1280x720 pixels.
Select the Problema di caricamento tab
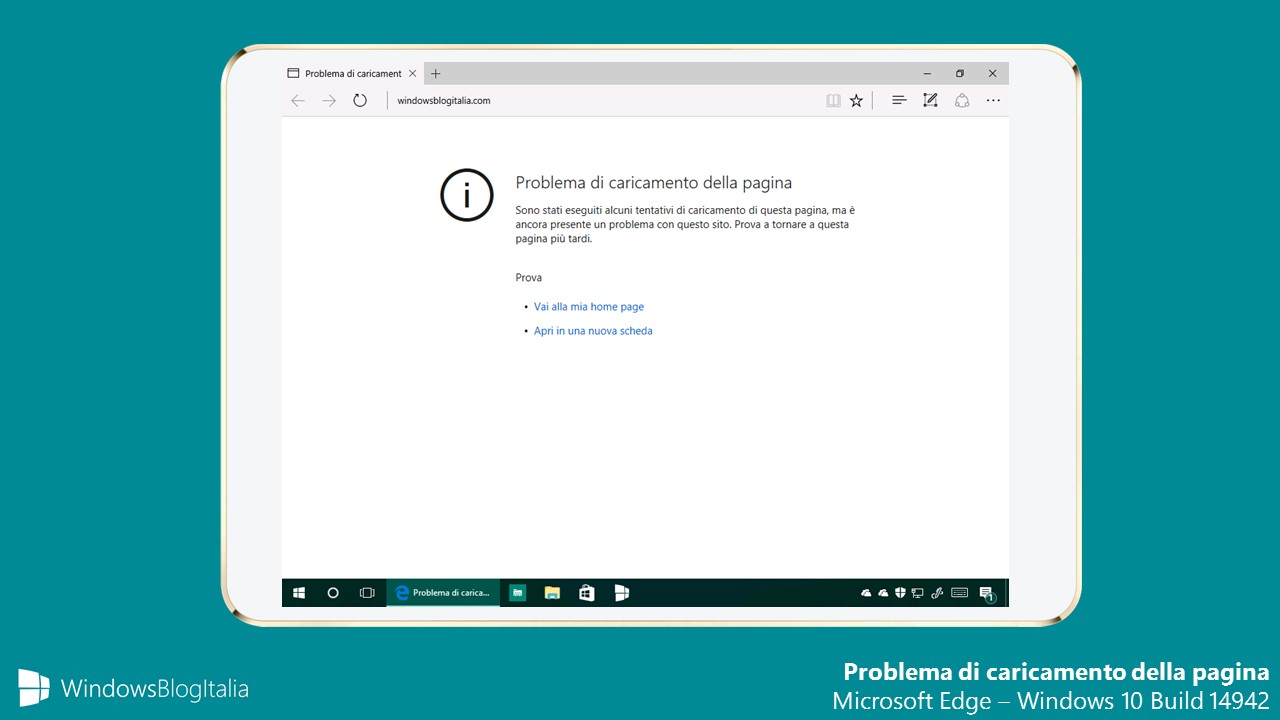click(352, 73)
